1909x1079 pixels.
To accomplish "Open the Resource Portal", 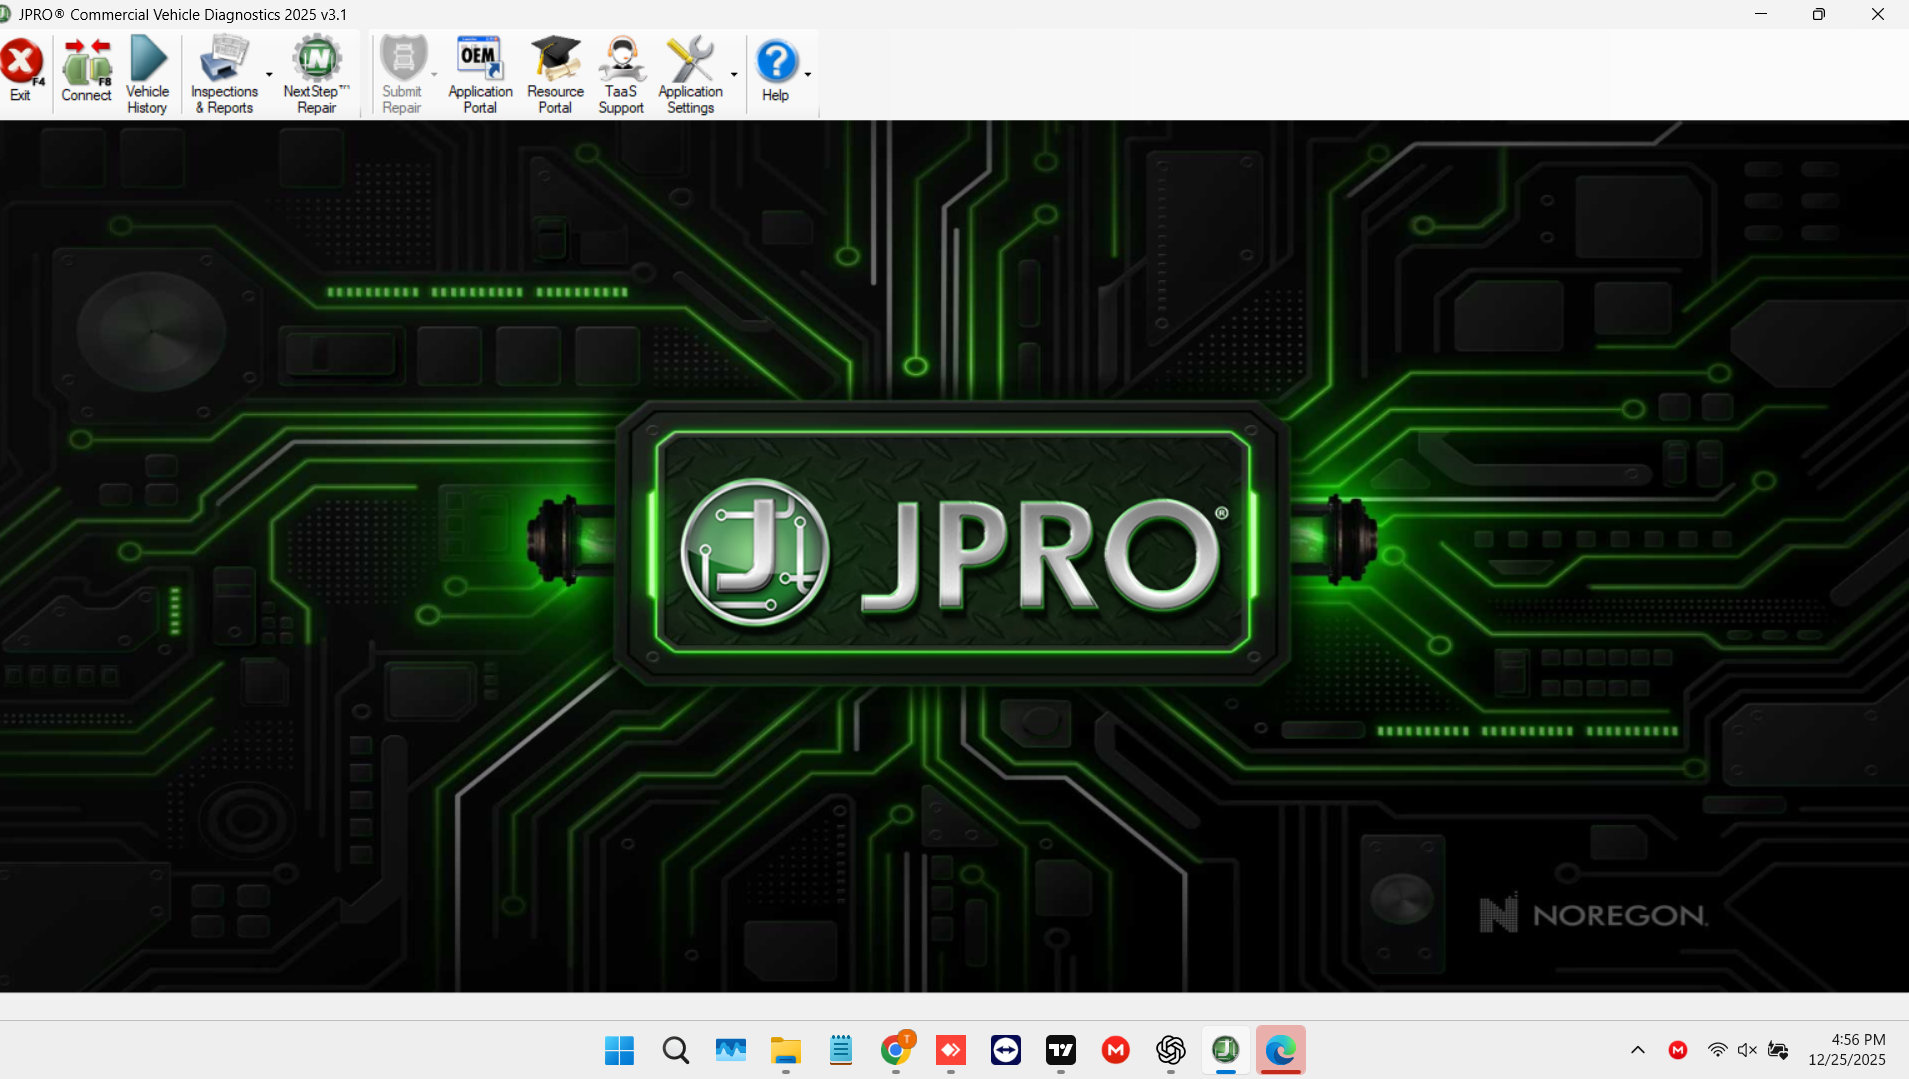I will (x=554, y=70).
